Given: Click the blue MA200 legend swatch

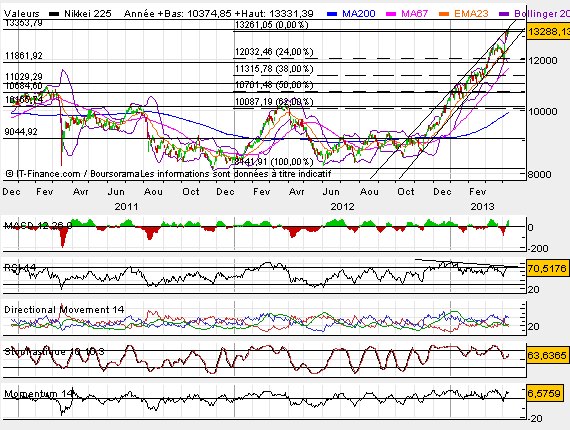Looking at the screenshot, I should coord(332,14).
